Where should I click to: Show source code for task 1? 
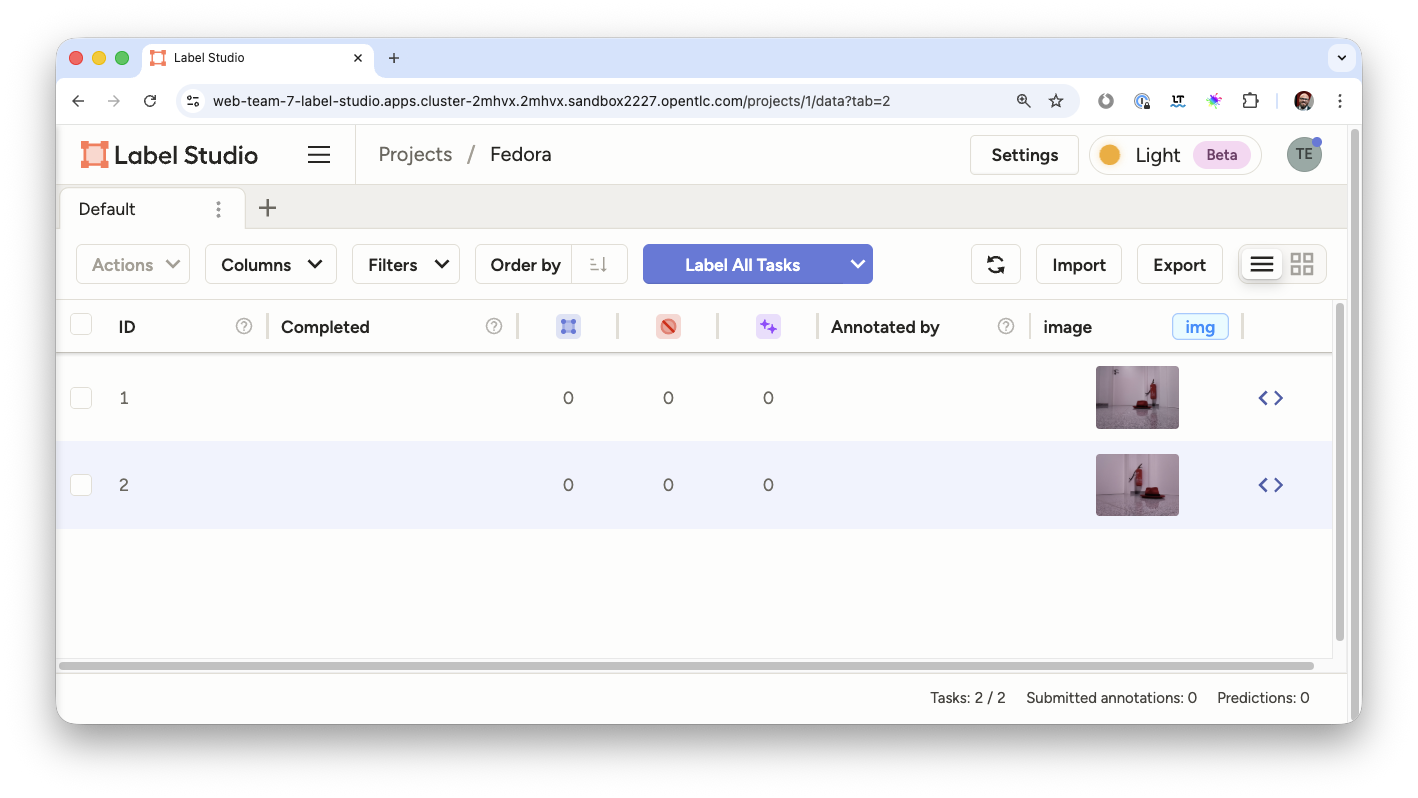pos(1270,398)
